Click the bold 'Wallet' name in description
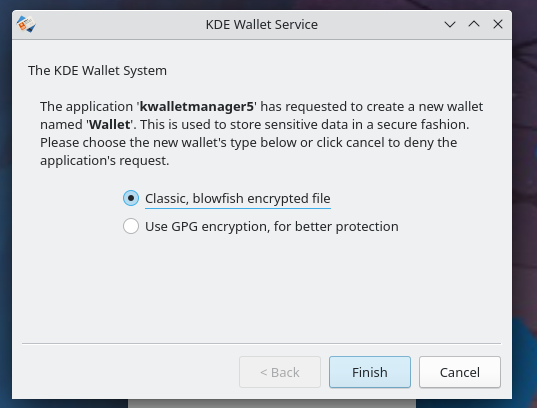Image resolution: width=537 pixels, height=408 pixels. pyautogui.click(x=110, y=124)
